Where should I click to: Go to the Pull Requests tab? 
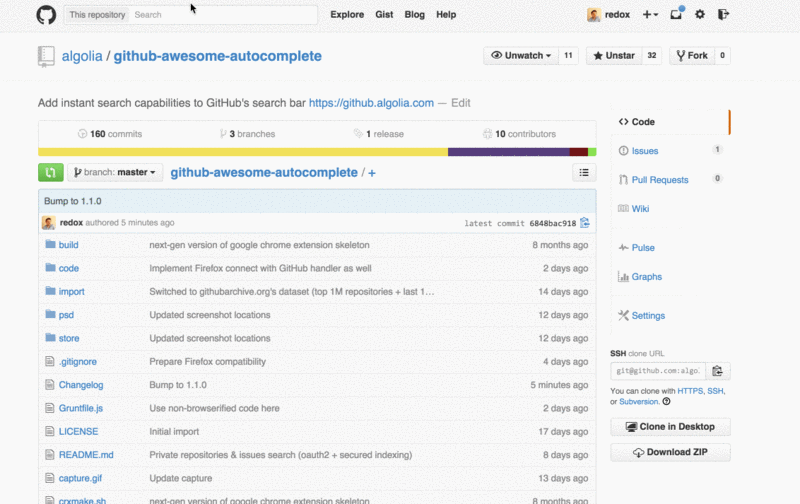[659, 180]
